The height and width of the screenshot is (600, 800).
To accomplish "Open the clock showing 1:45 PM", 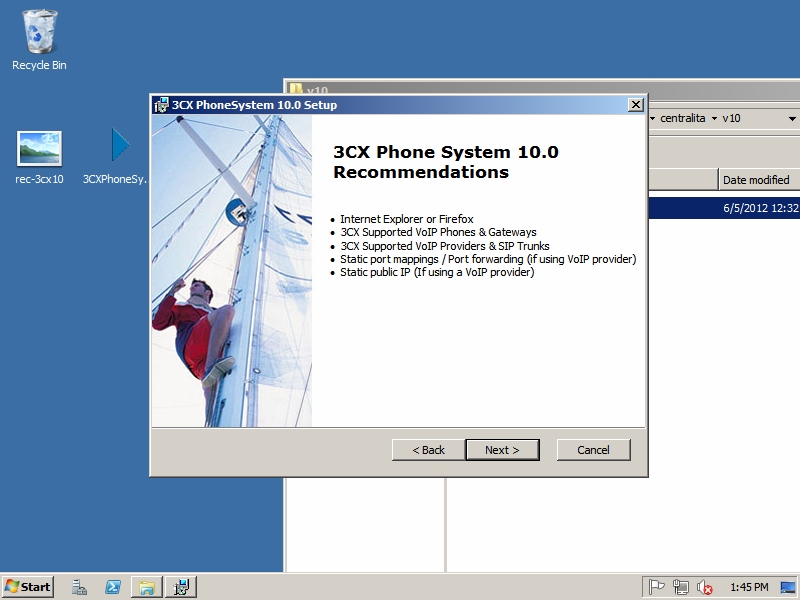I will click(x=749, y=587).
